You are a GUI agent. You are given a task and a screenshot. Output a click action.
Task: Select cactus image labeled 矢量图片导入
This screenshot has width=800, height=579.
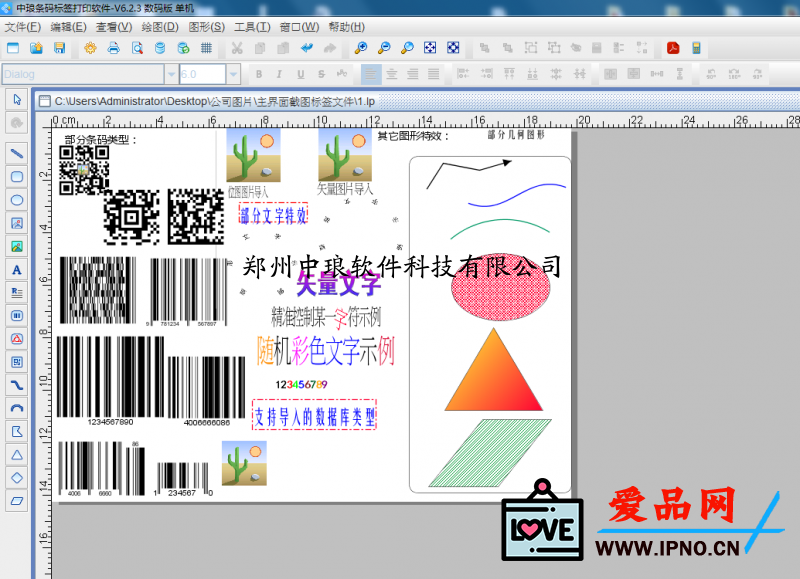point(345,155)
